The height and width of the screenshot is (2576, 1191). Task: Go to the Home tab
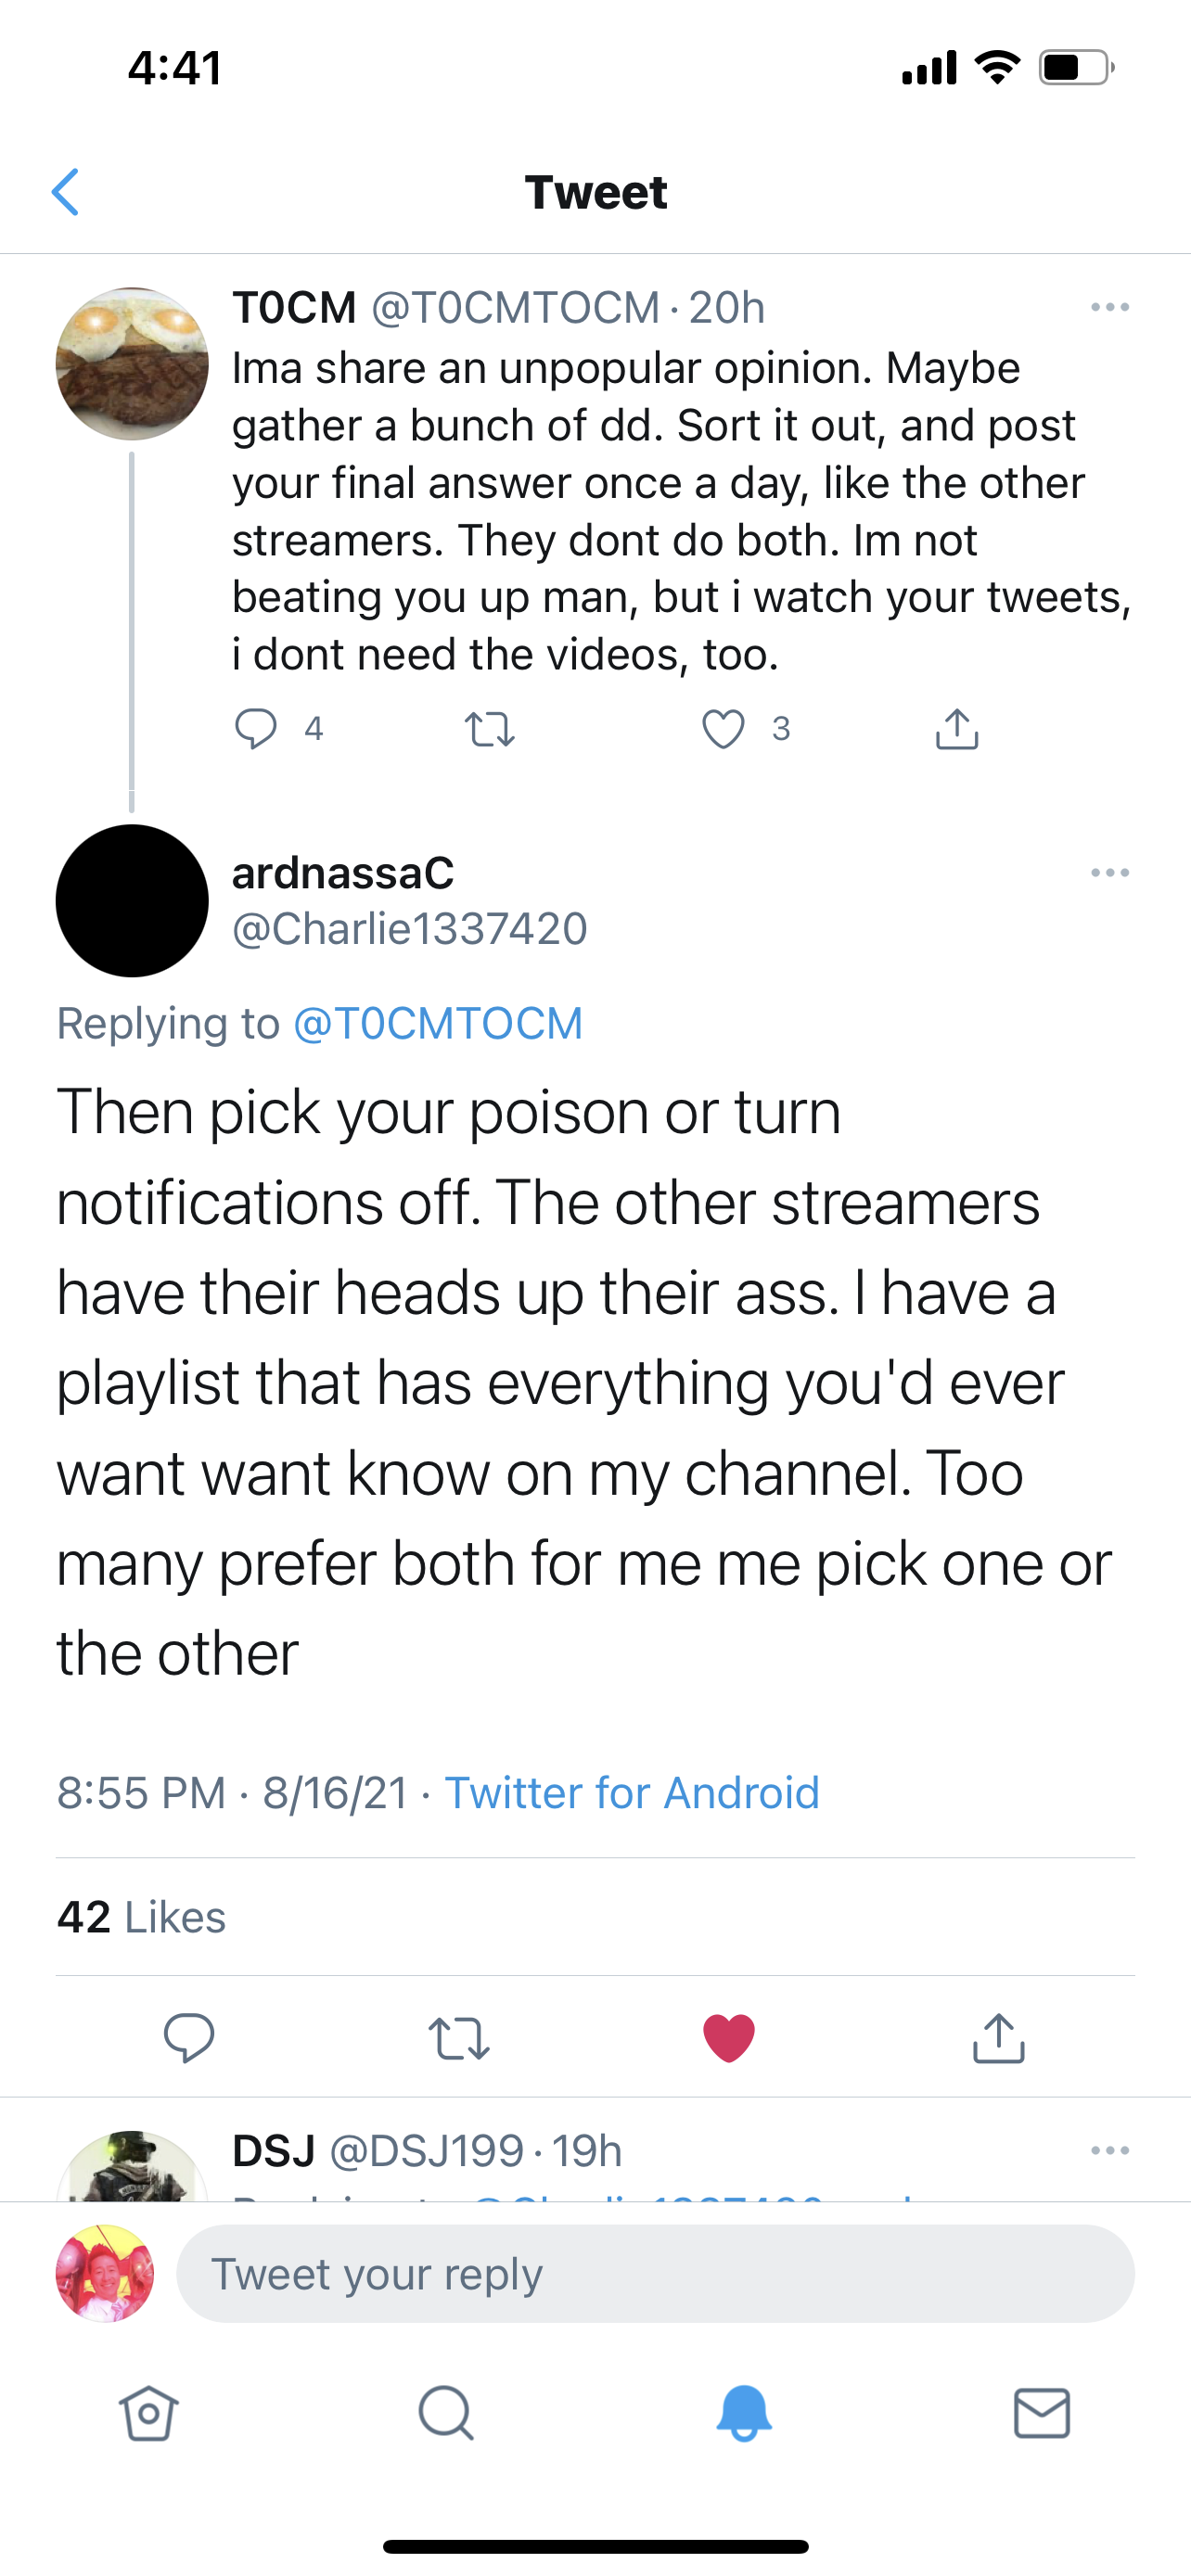click(149, 2414)
